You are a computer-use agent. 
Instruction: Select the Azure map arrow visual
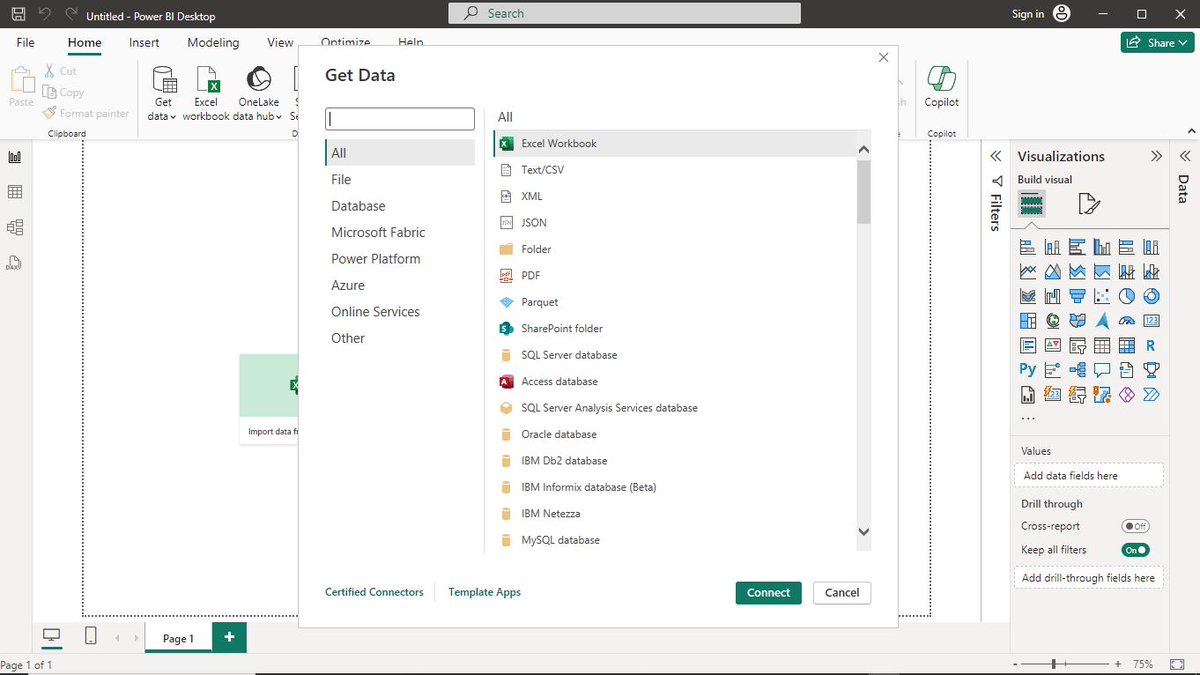[x=1102, y=321]
